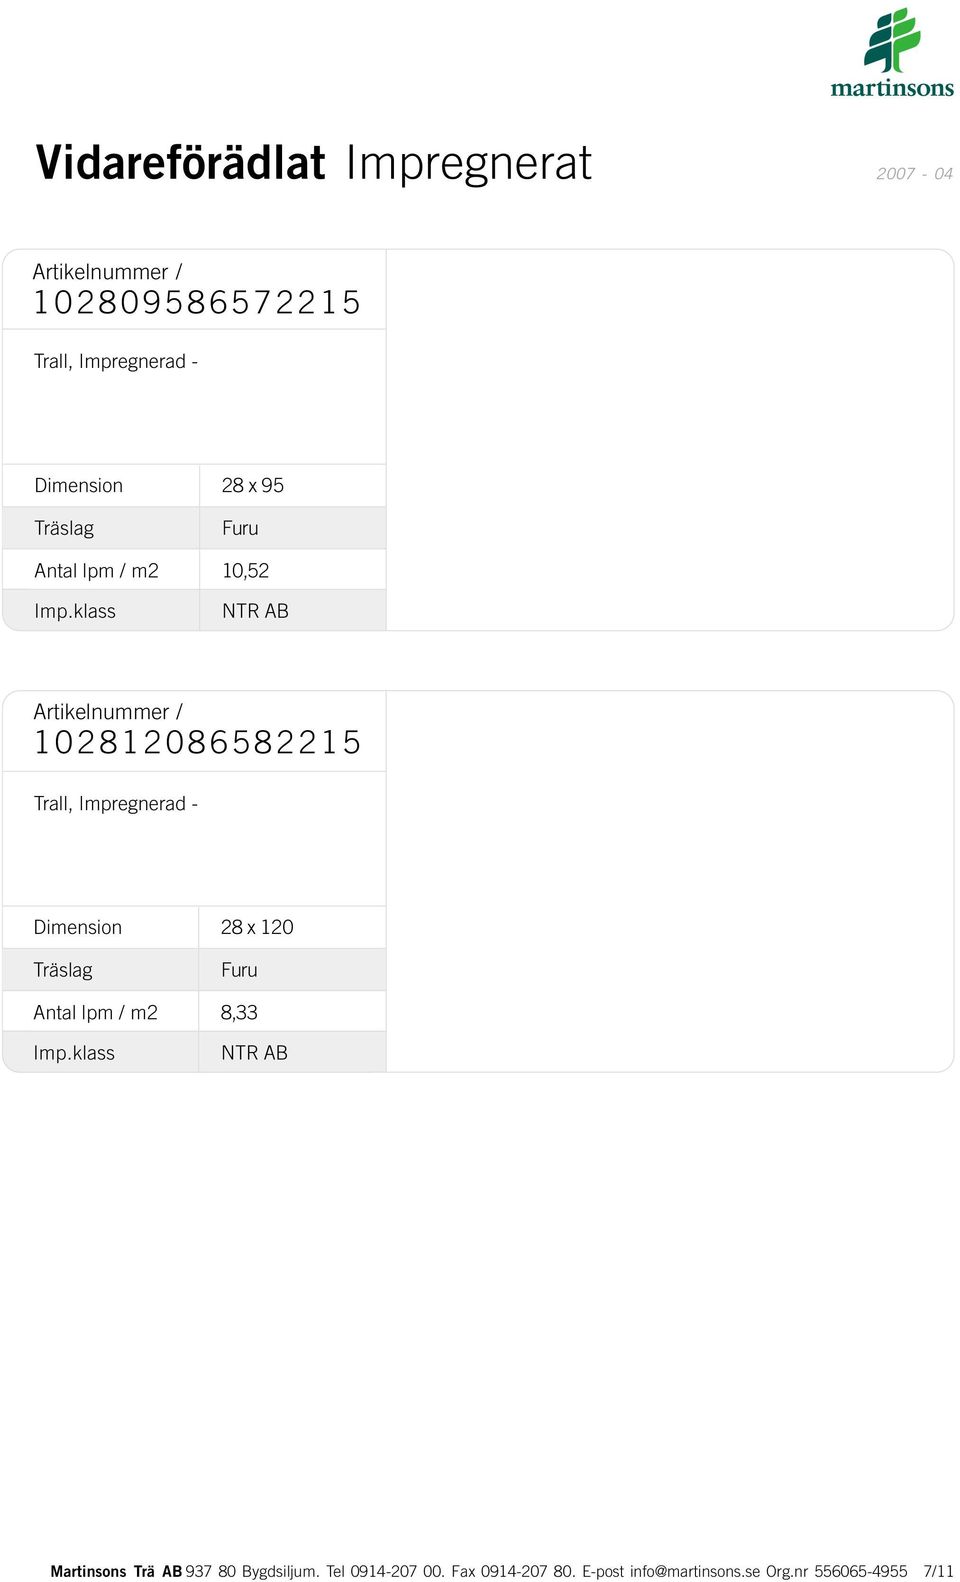Click the 10,52 lpm per m2 value
The width and height of the screenshot is (960, 1582).
click(245, 571)
